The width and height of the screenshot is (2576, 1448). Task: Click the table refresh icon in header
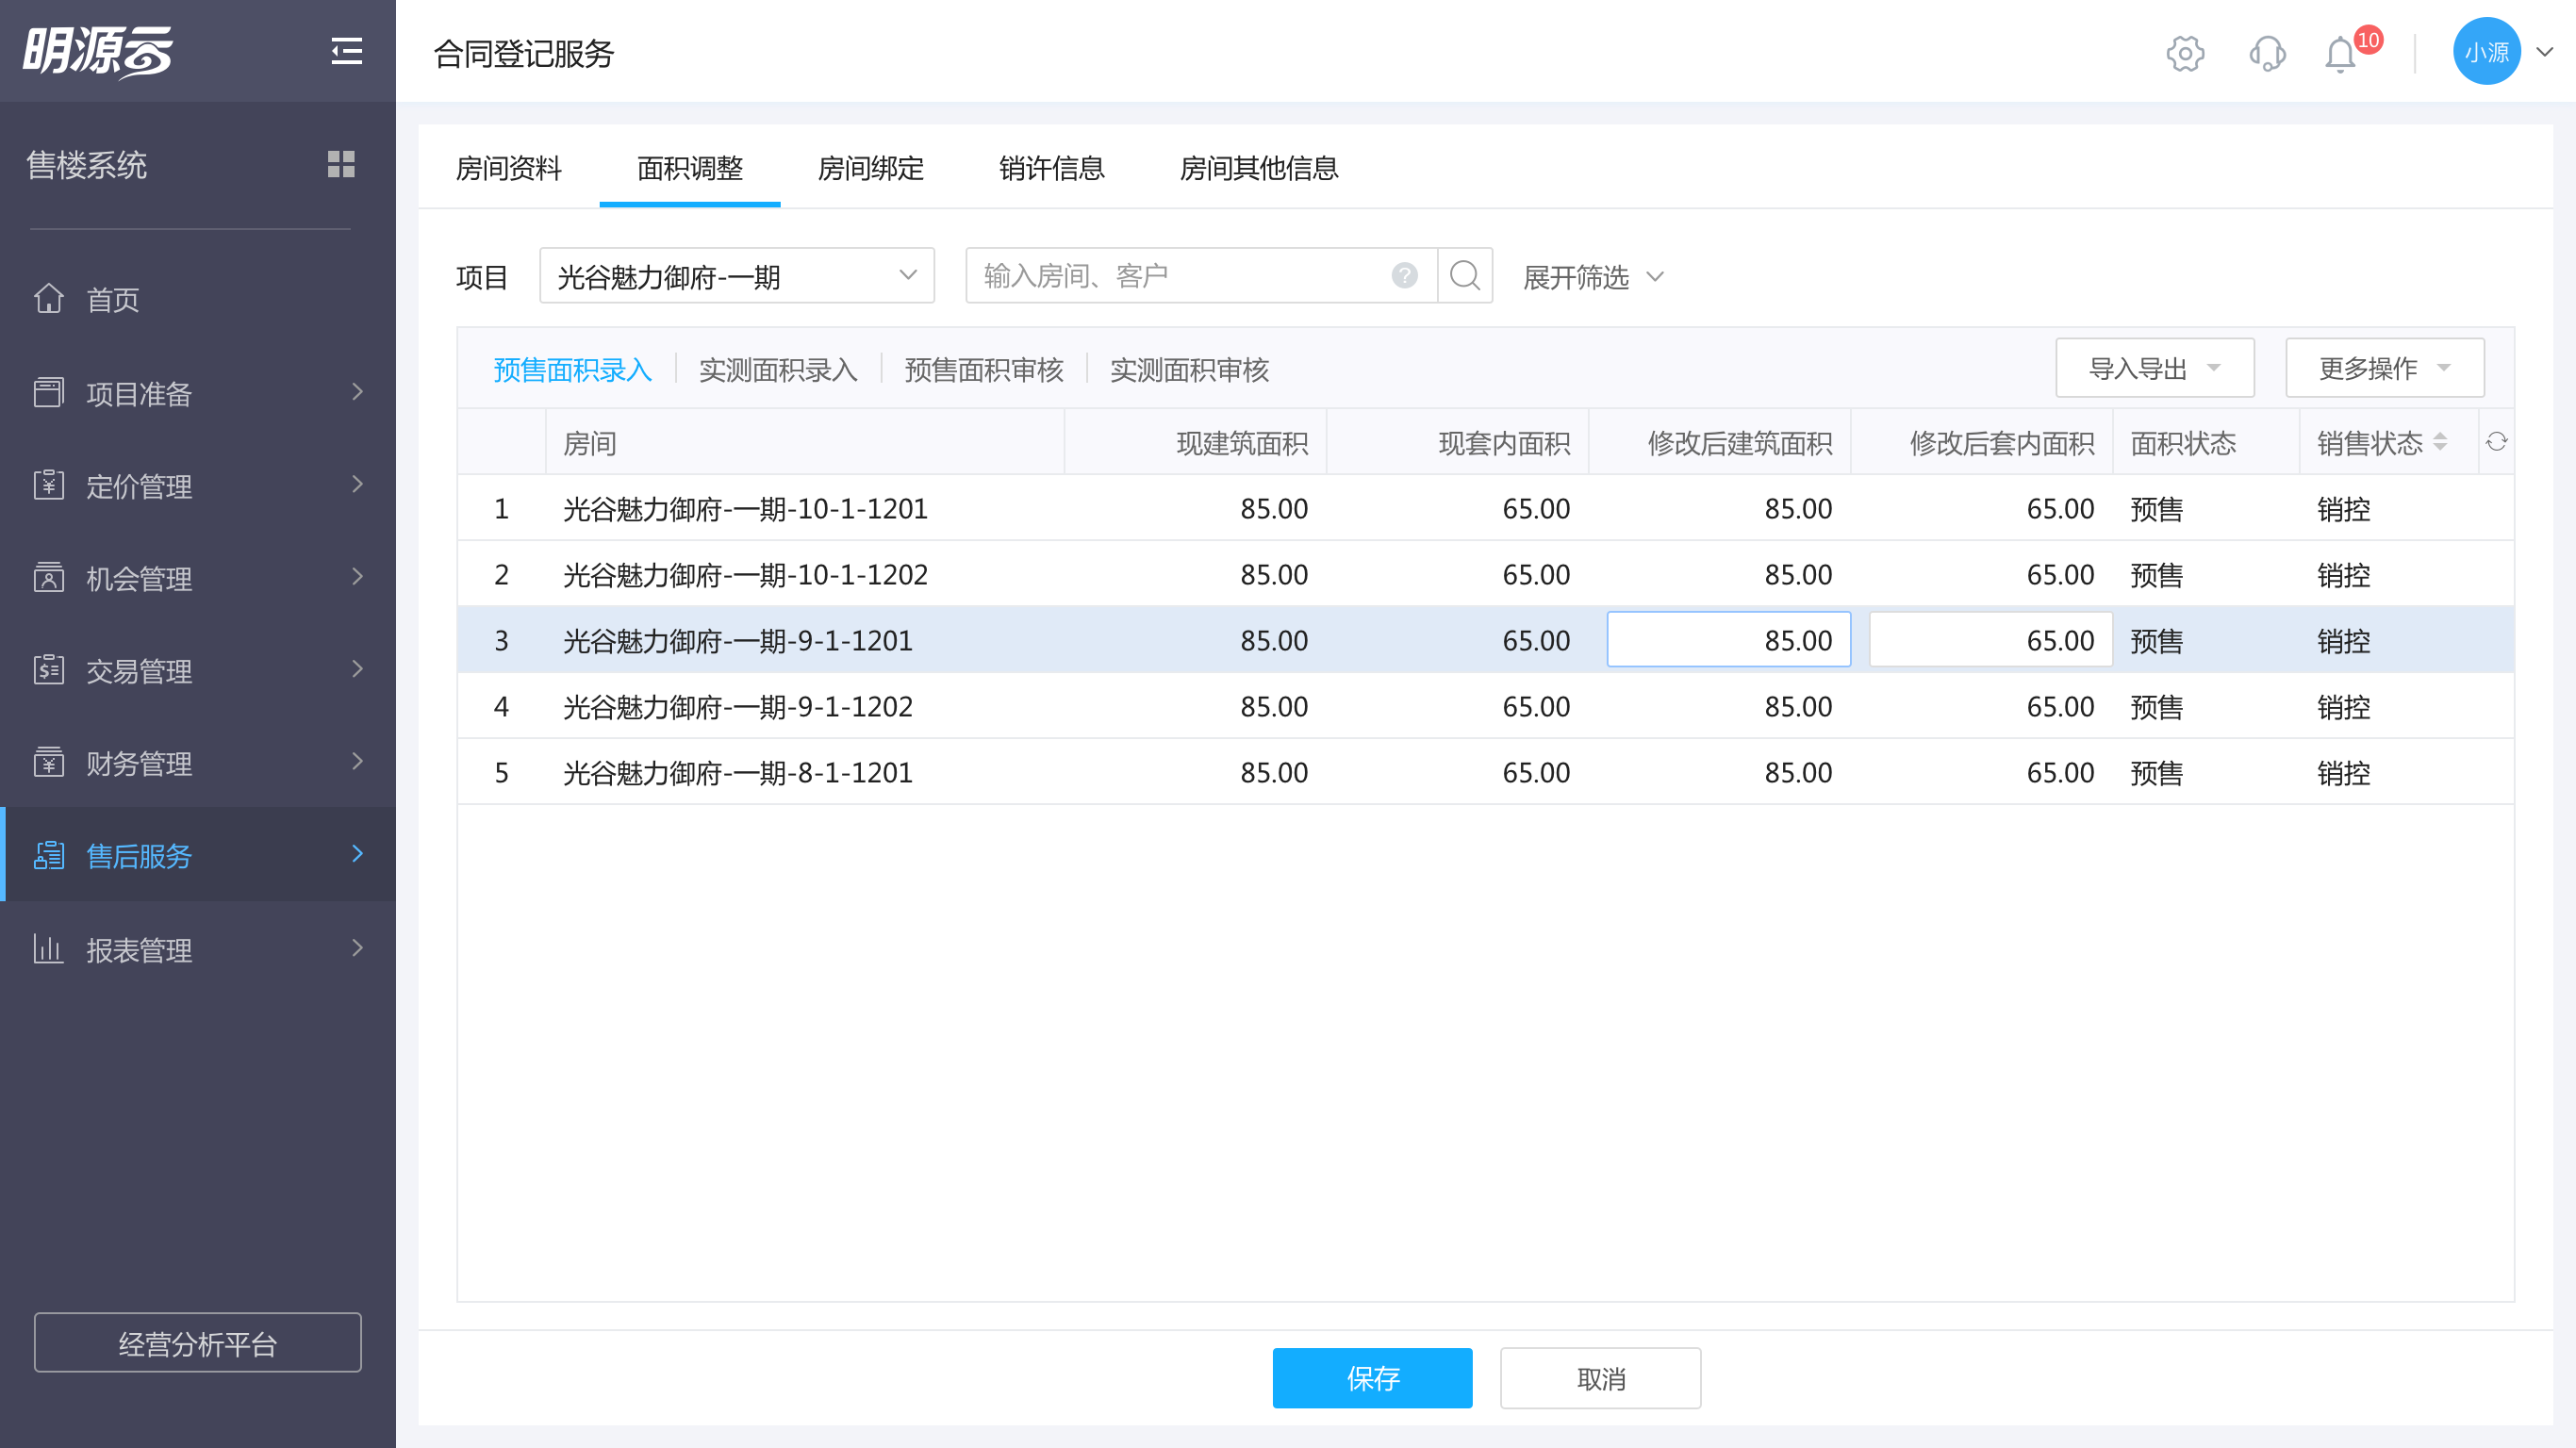2496,442
